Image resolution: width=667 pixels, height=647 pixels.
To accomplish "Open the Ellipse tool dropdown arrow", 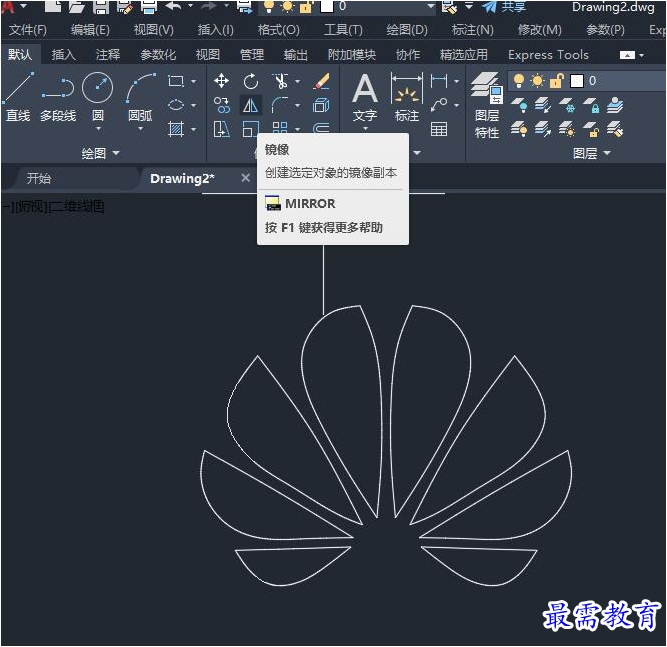I will 194,105.
